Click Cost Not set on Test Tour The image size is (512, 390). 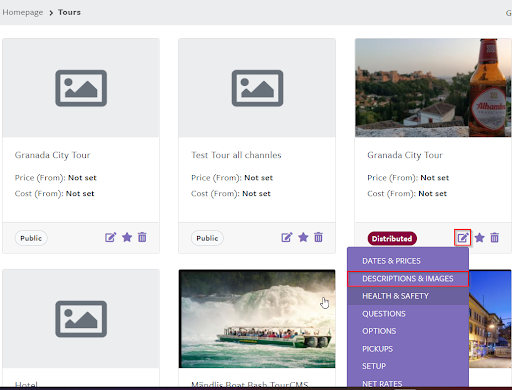256,194
